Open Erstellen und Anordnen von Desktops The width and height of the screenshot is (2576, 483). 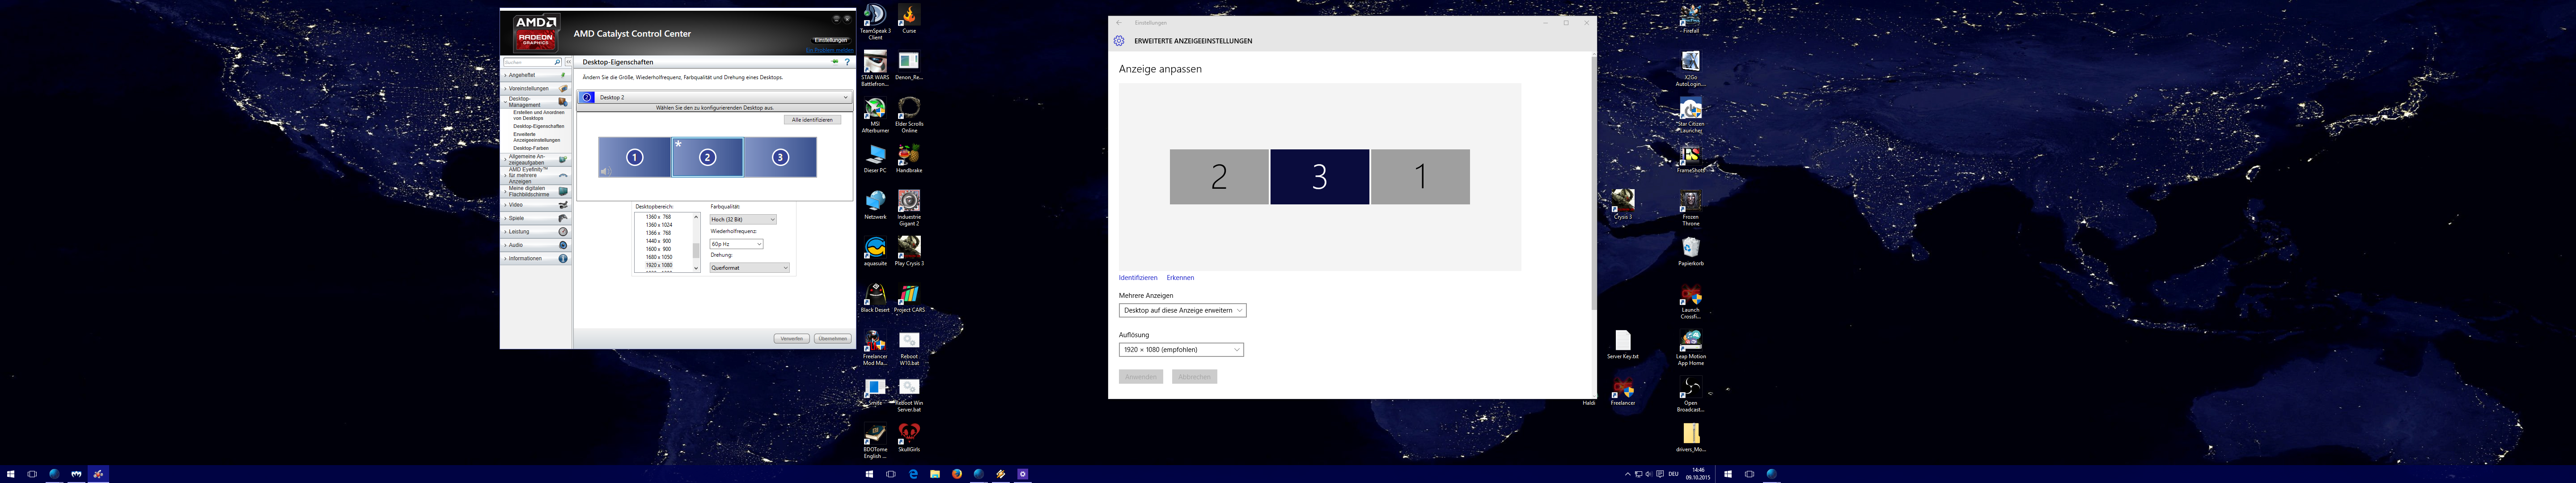538,115
